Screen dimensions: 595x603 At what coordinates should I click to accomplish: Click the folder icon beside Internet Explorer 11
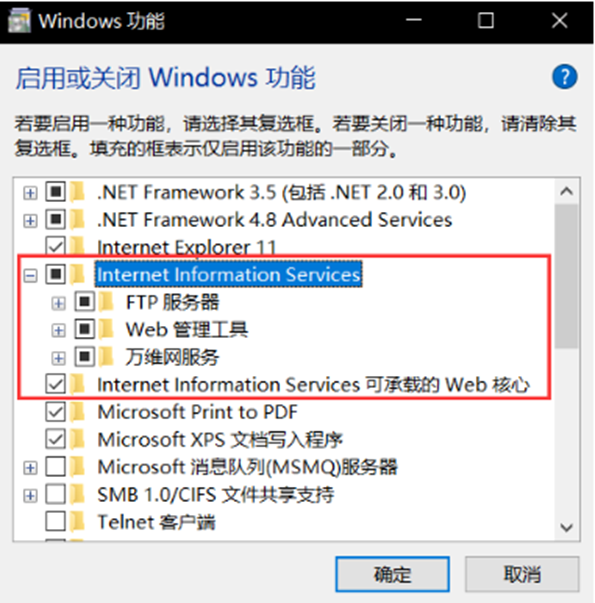[x=77, y=247]
